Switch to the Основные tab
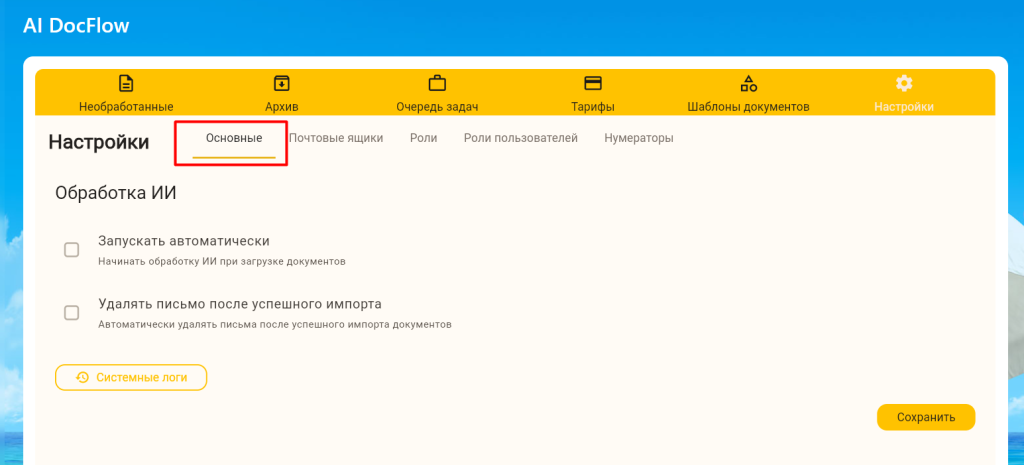This screenshot has width=1024, height=465. 234,139
